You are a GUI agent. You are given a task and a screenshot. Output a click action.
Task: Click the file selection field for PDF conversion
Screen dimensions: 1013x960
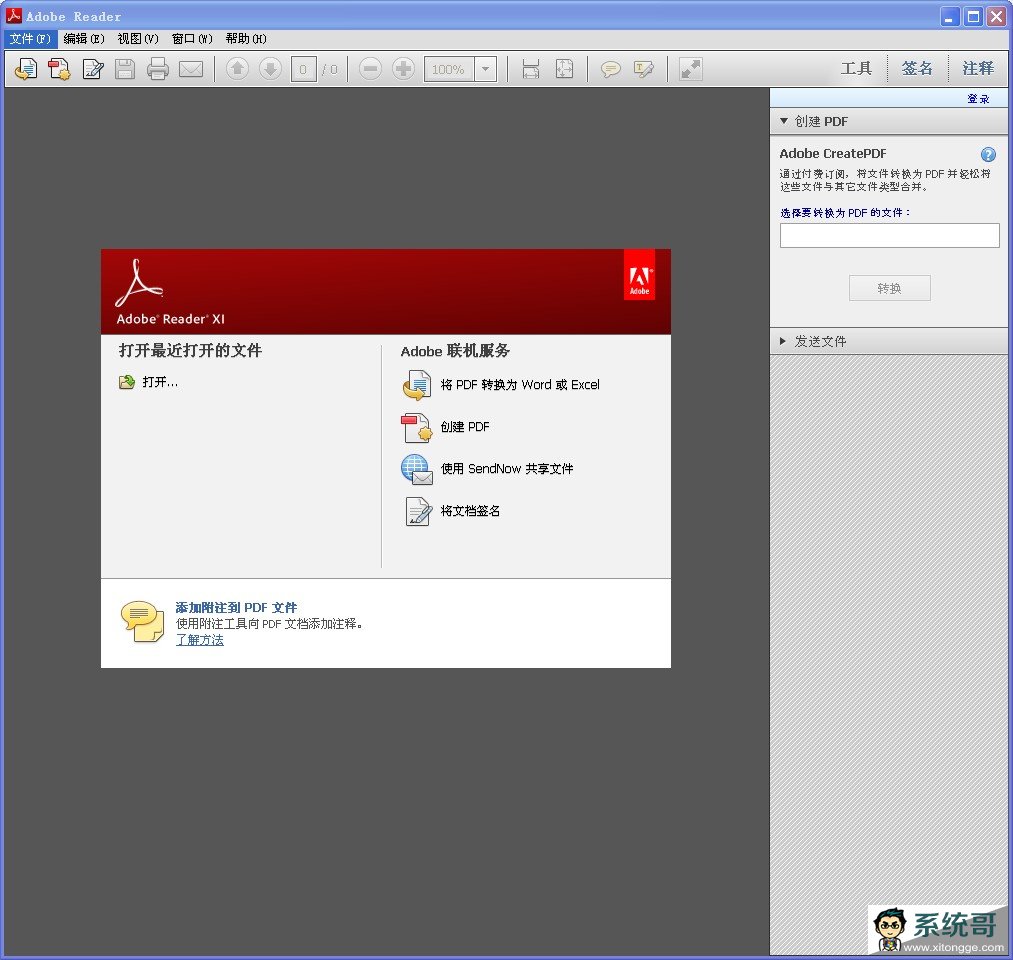(x=889, y=236)
